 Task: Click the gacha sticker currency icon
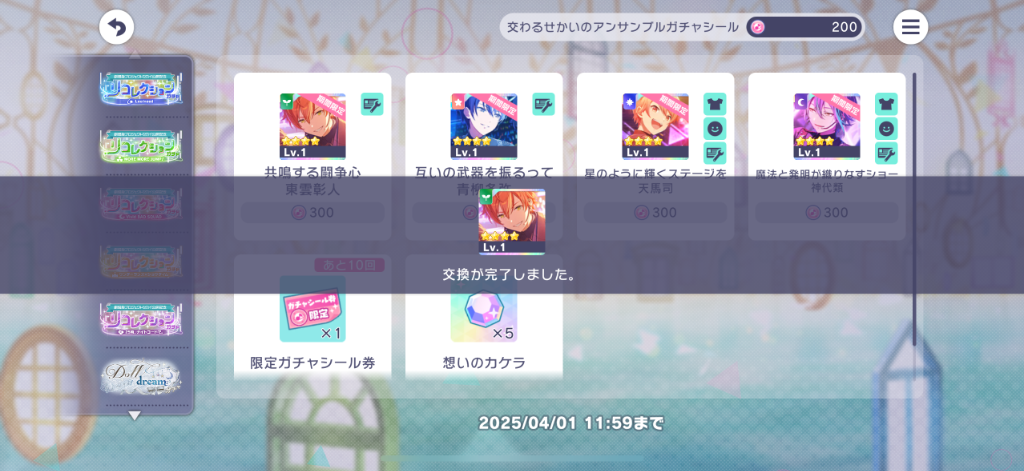[x=757, y=27]
